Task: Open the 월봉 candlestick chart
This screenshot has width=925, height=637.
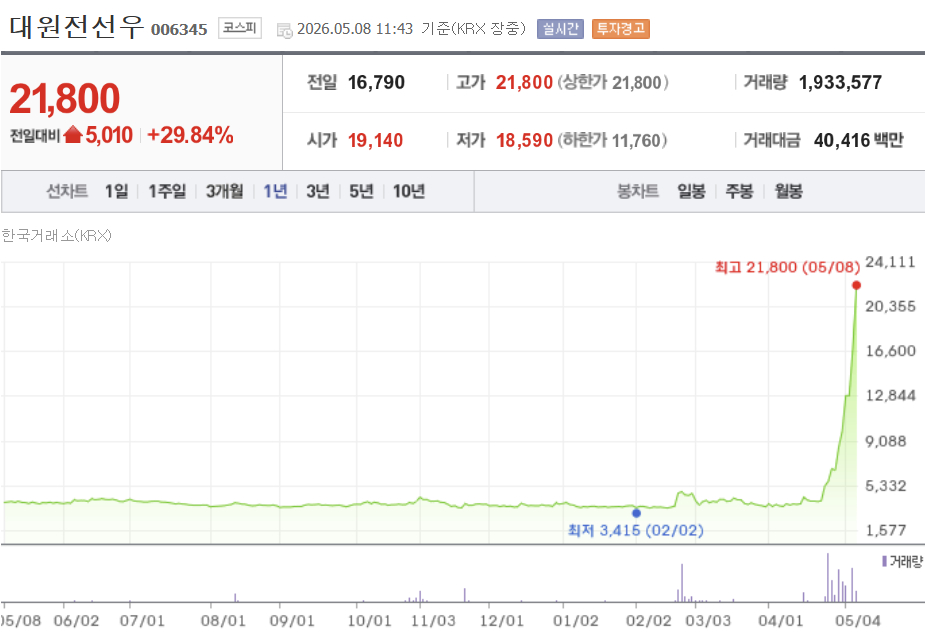Action: click(788, 191)
